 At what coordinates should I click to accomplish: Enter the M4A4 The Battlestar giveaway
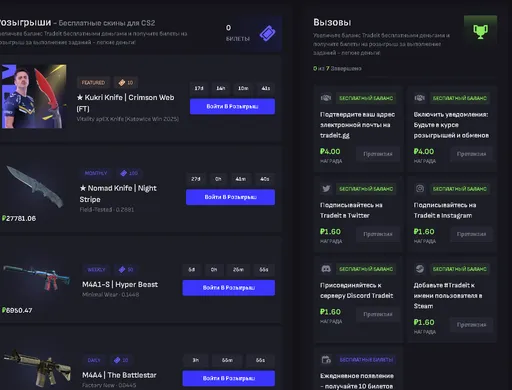click(229, 378)
